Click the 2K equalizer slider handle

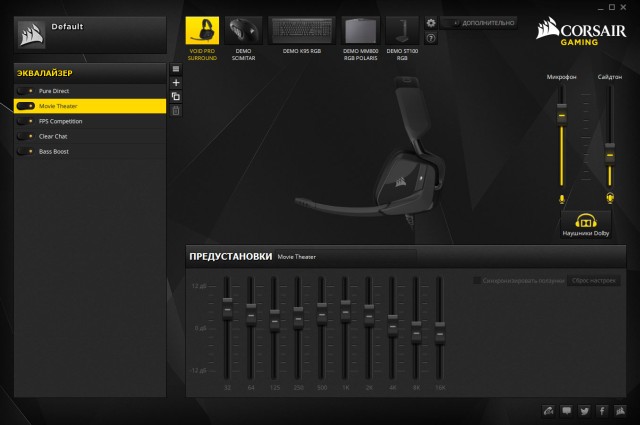(369, 316)
